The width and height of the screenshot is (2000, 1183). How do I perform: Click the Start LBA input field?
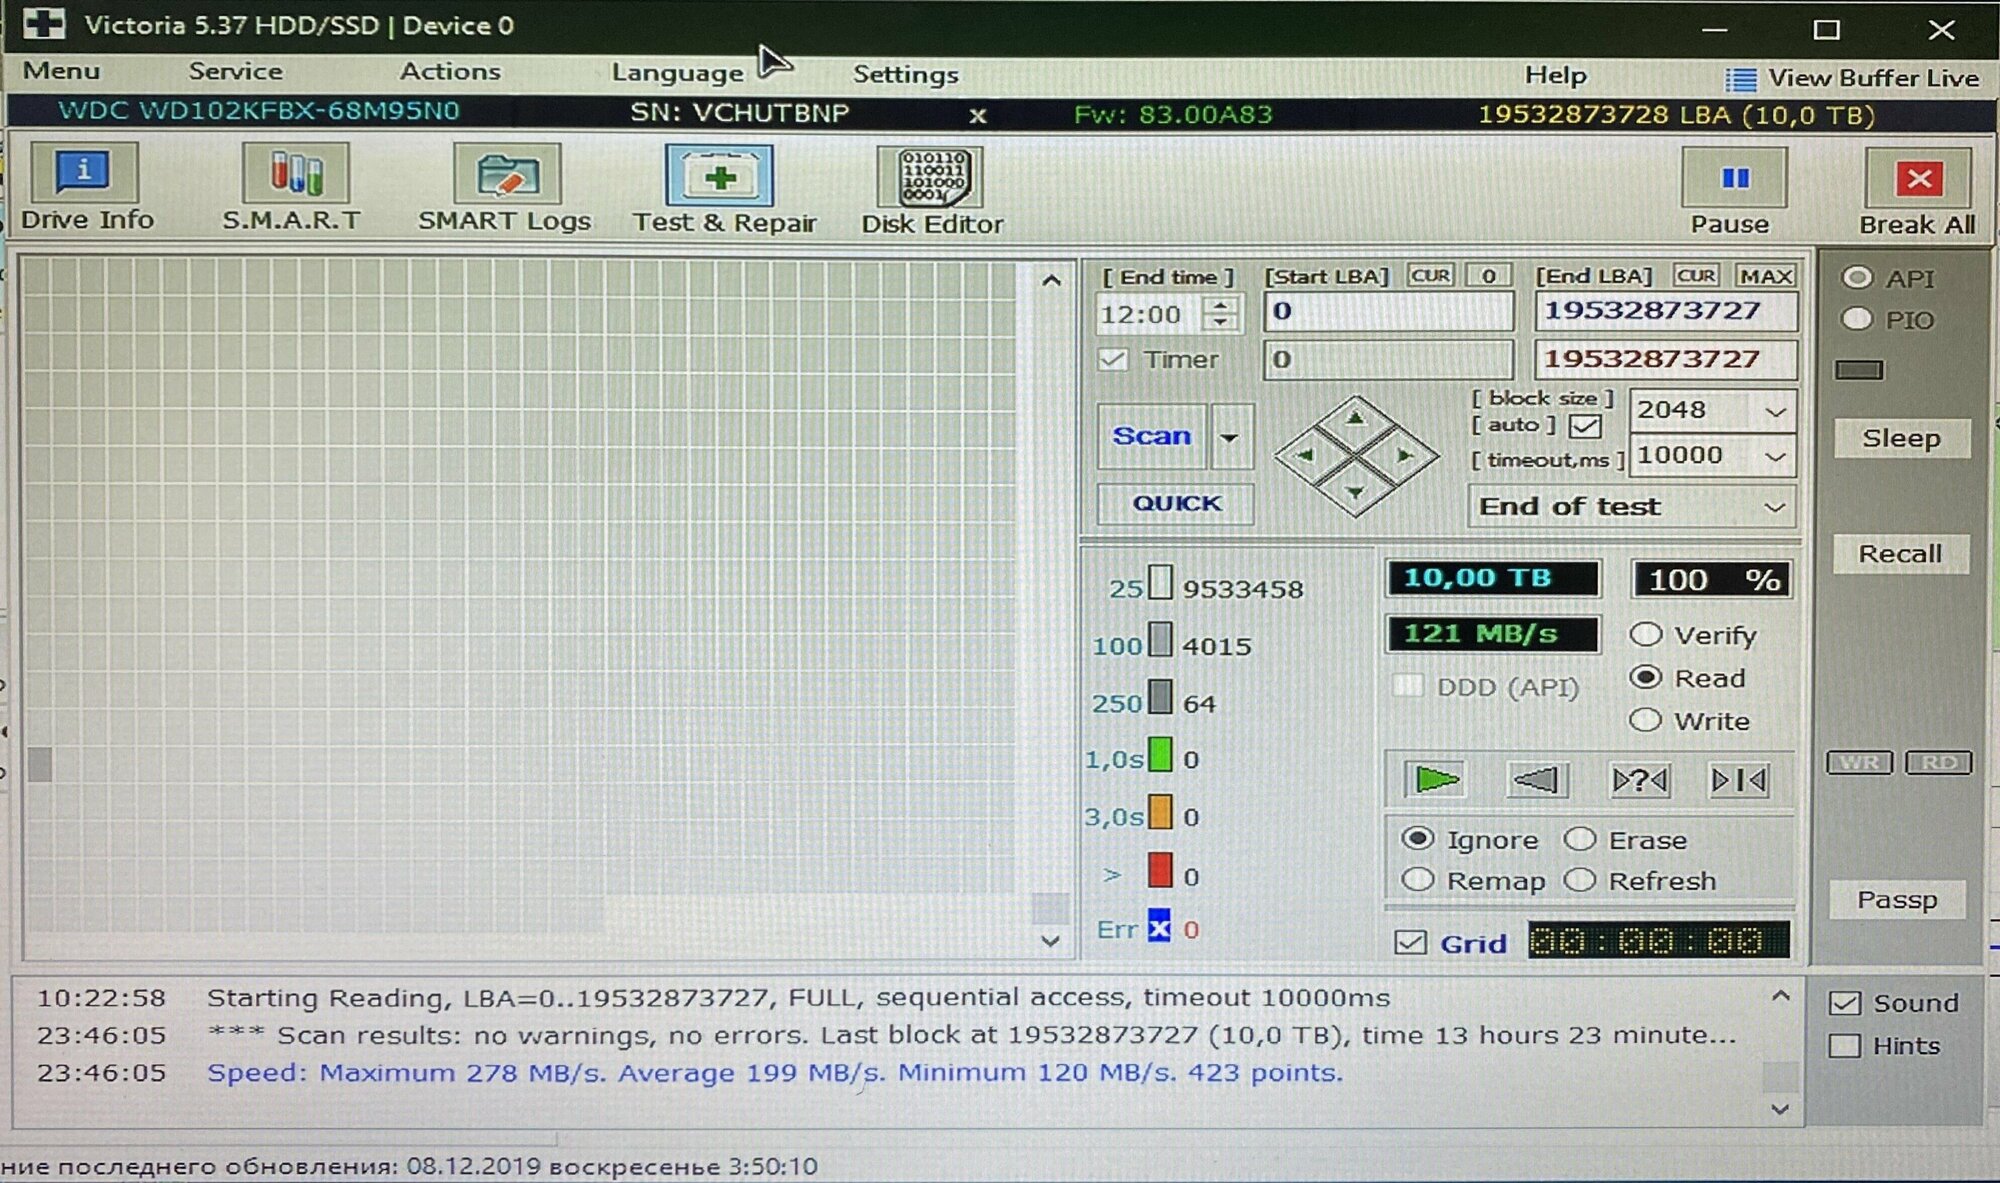point(1388,311)
